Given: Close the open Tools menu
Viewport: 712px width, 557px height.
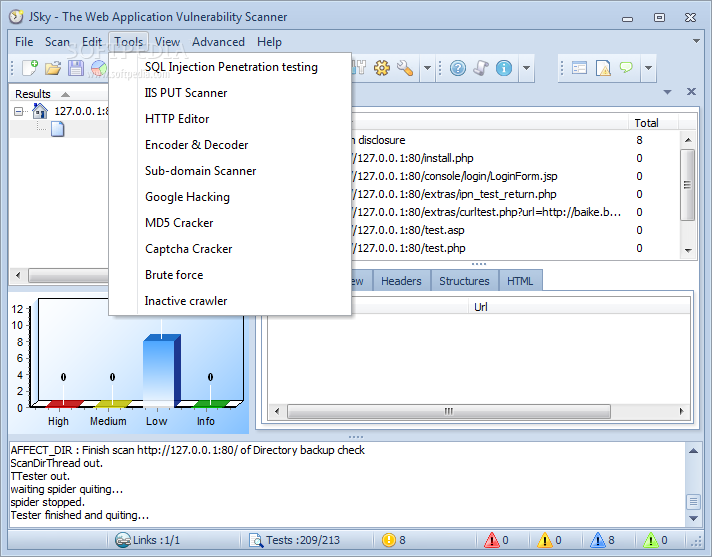Looking at the screenshot, I should (129, 42).
